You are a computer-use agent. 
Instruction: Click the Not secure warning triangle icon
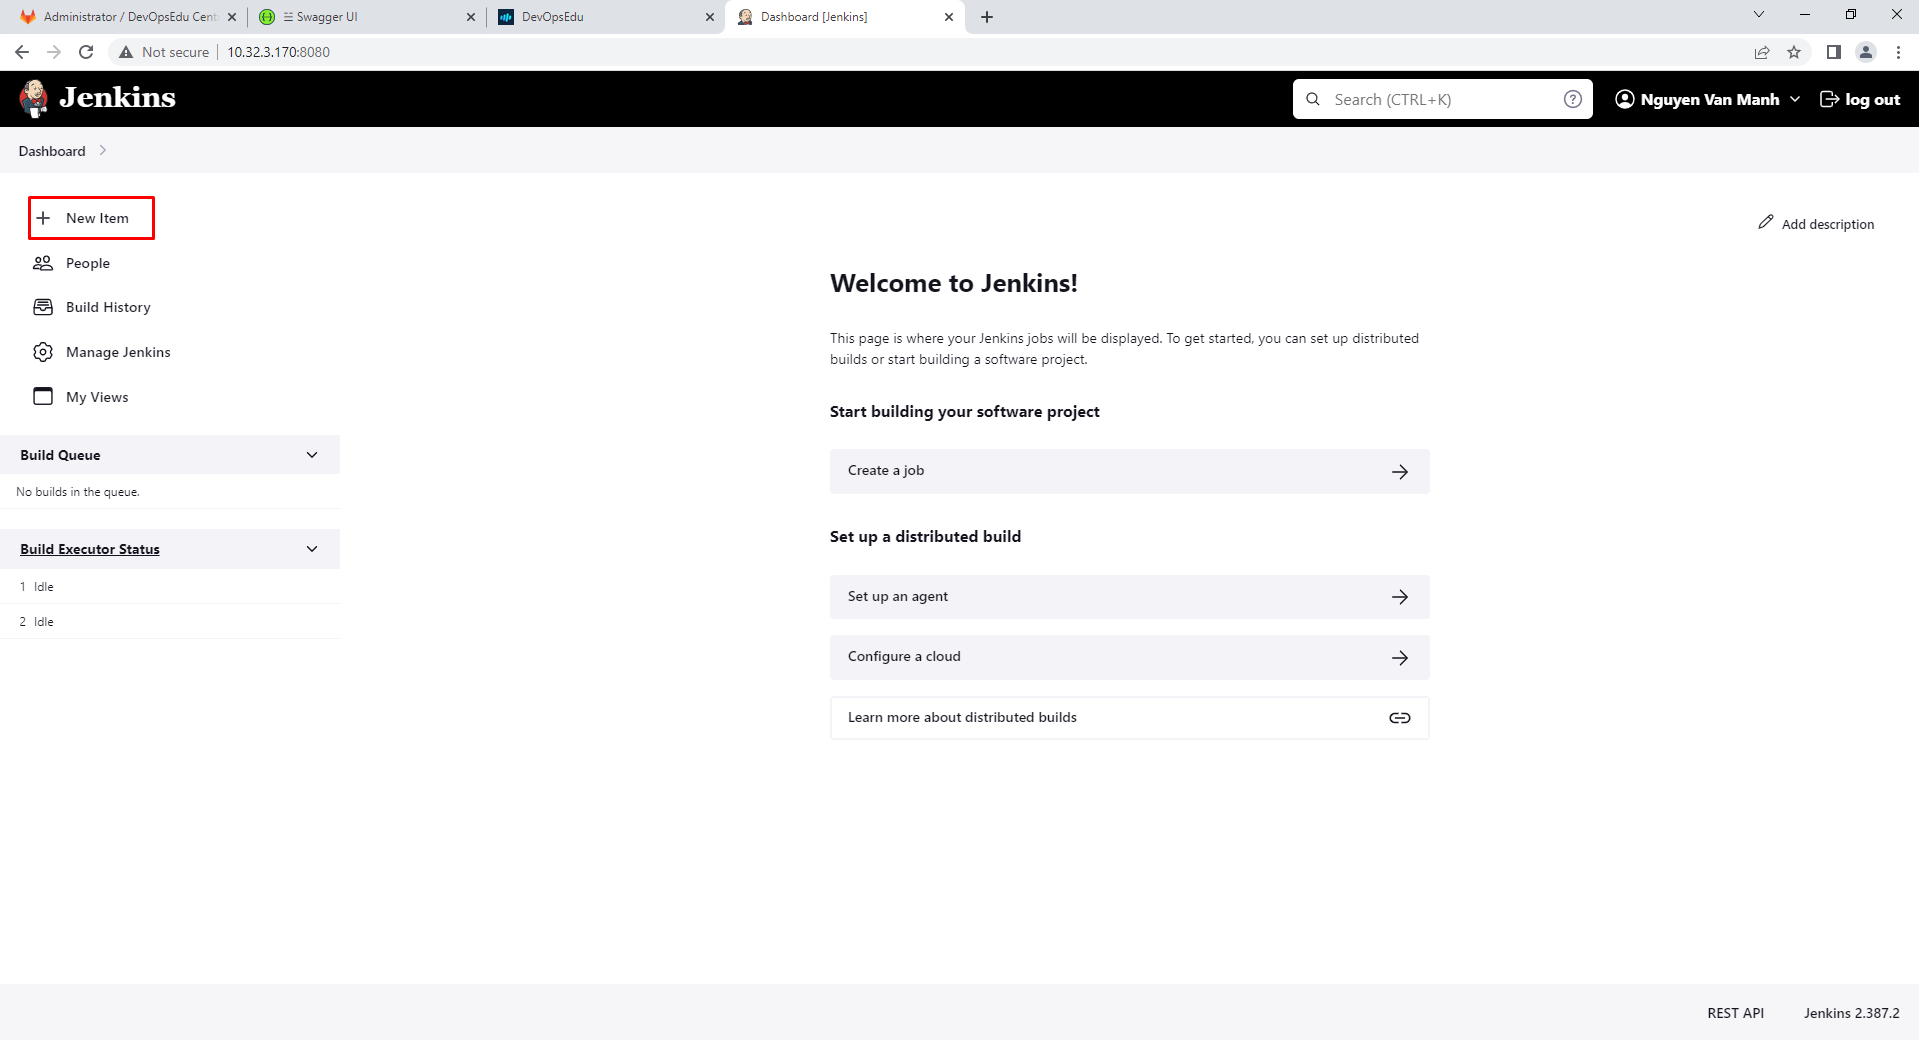(126, 52)
